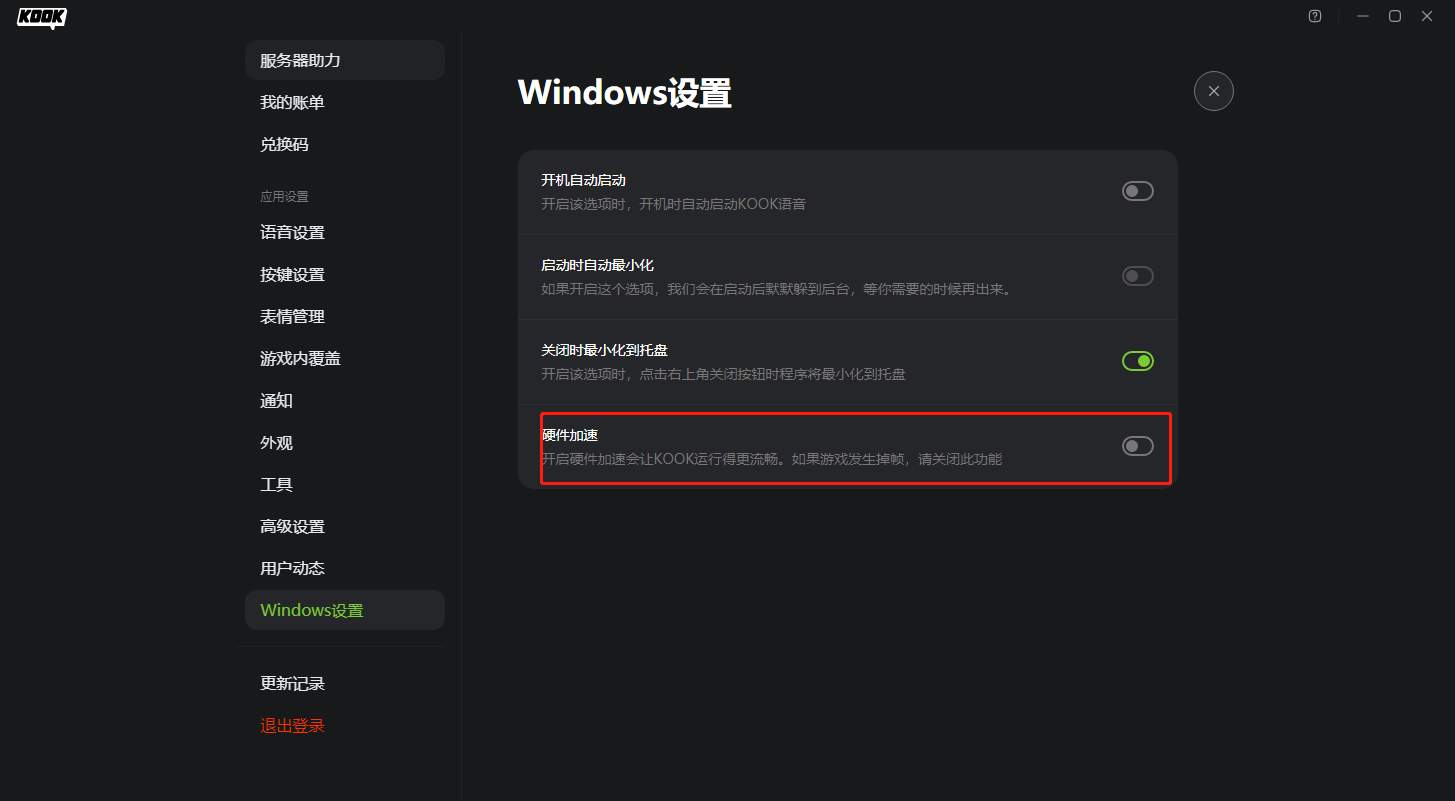This screenshot has width=1455, height=801.
Task: Enable 启动时自动最小化 switch
Action: (1137, 276)
